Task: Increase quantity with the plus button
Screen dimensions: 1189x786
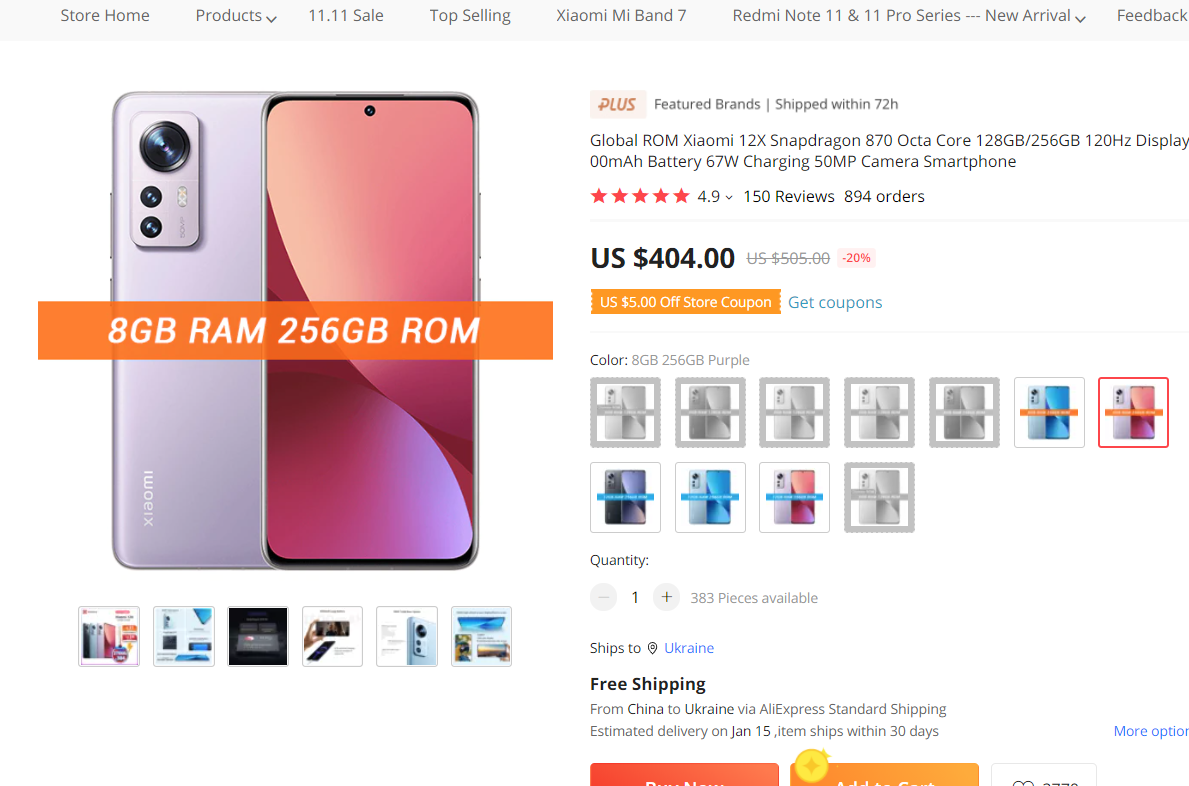Action: coord(666,597)
